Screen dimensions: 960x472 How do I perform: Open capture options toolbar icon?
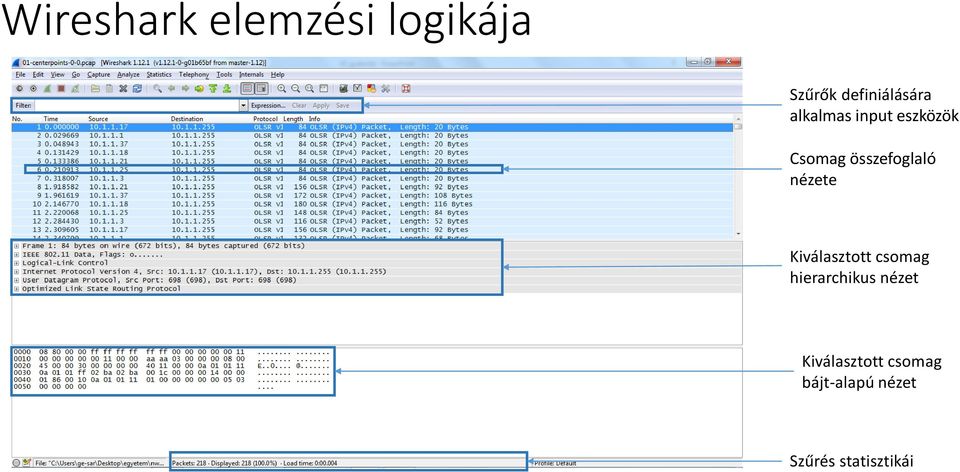pos(33,89)
